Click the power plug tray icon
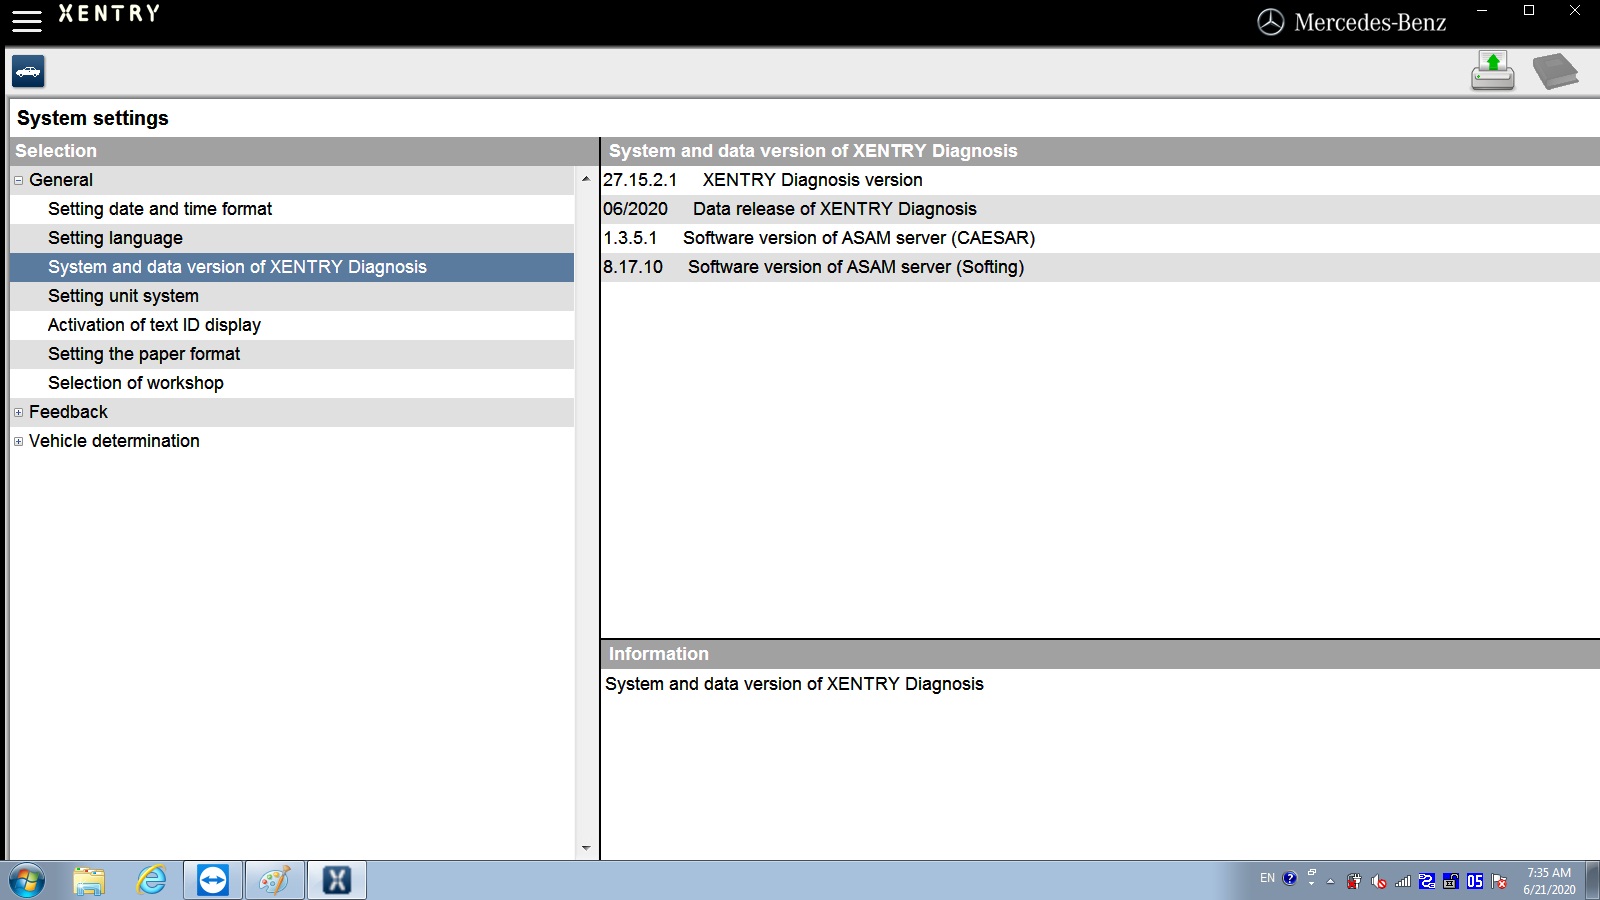This screenshot has height=900, width=1600. (1354, 882)
